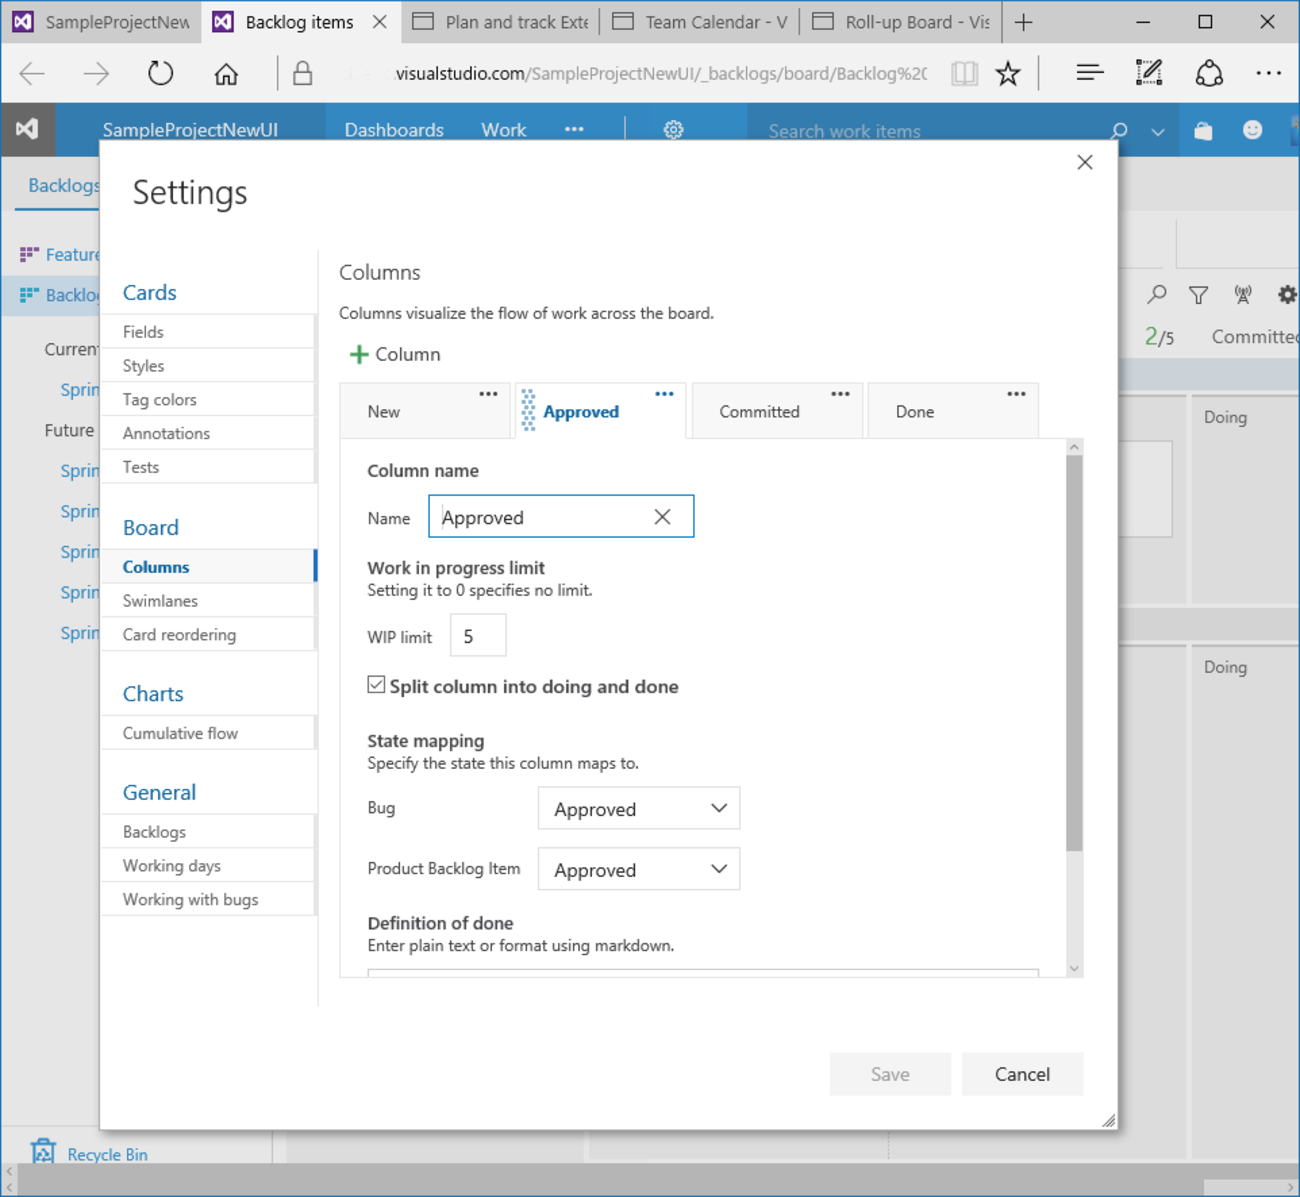Click the filter funnel icon on the board
Image resolution: width=1300 pixels, height=1197 pixels.
(x=1198, y=295)
